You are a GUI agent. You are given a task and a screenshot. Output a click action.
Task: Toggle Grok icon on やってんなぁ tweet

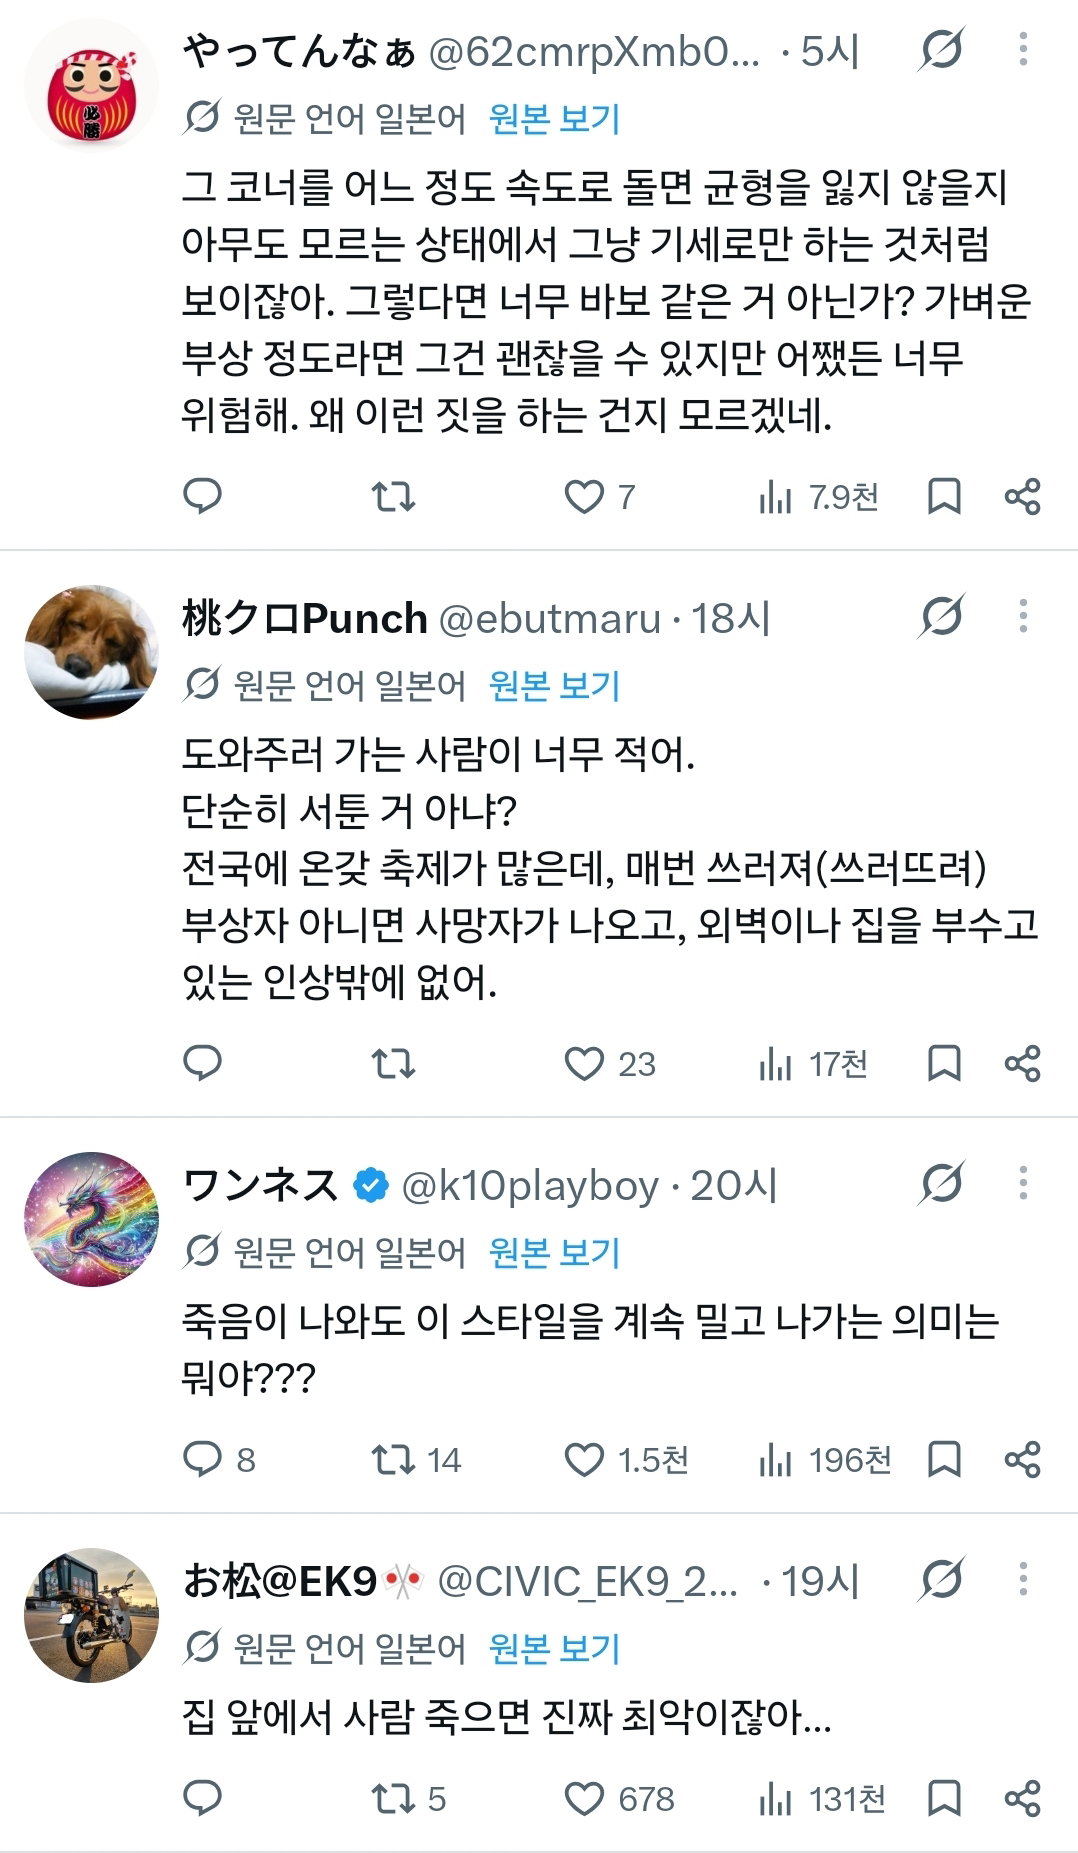click(x=941, y=50)
